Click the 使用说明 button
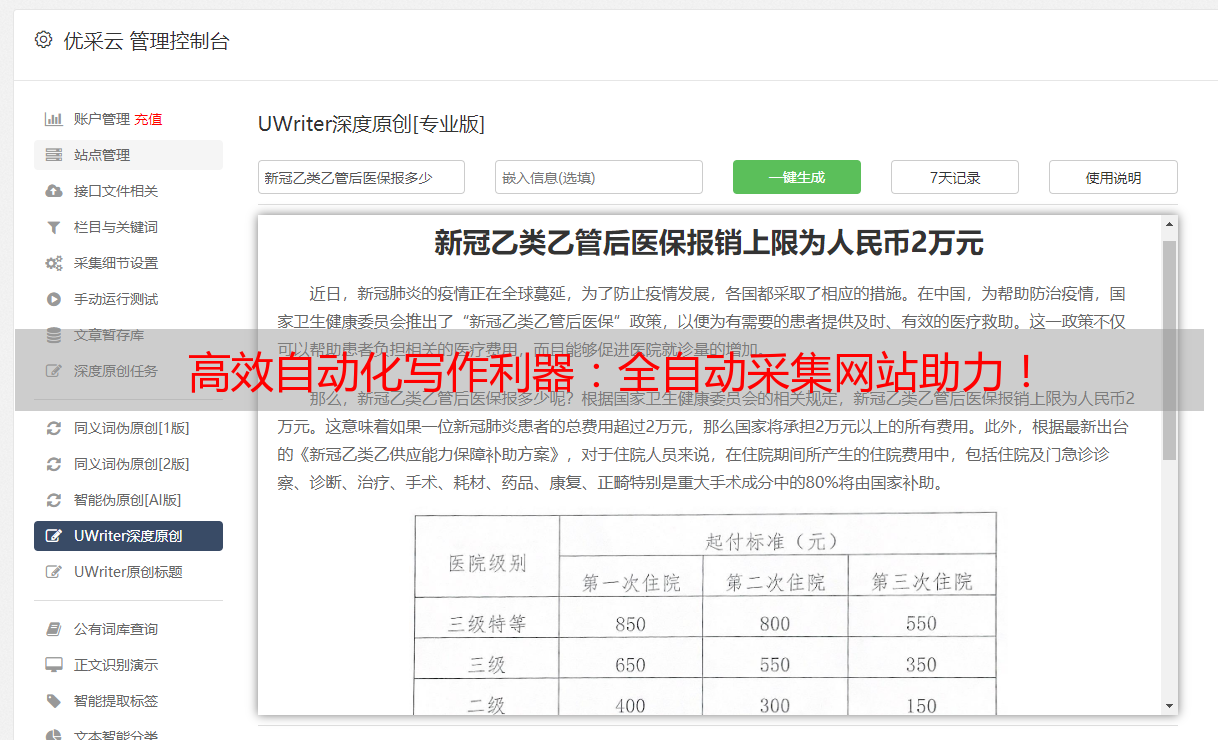Screen dimensions: 1218x740 point(1113,177)
